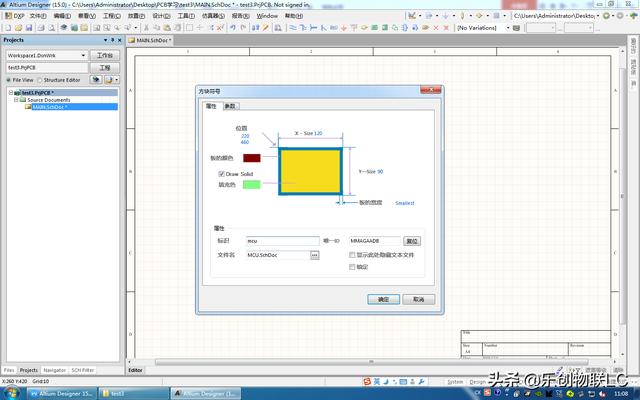Click the horizontal scrollbar under schematic sheet

(x=371, y=362)
